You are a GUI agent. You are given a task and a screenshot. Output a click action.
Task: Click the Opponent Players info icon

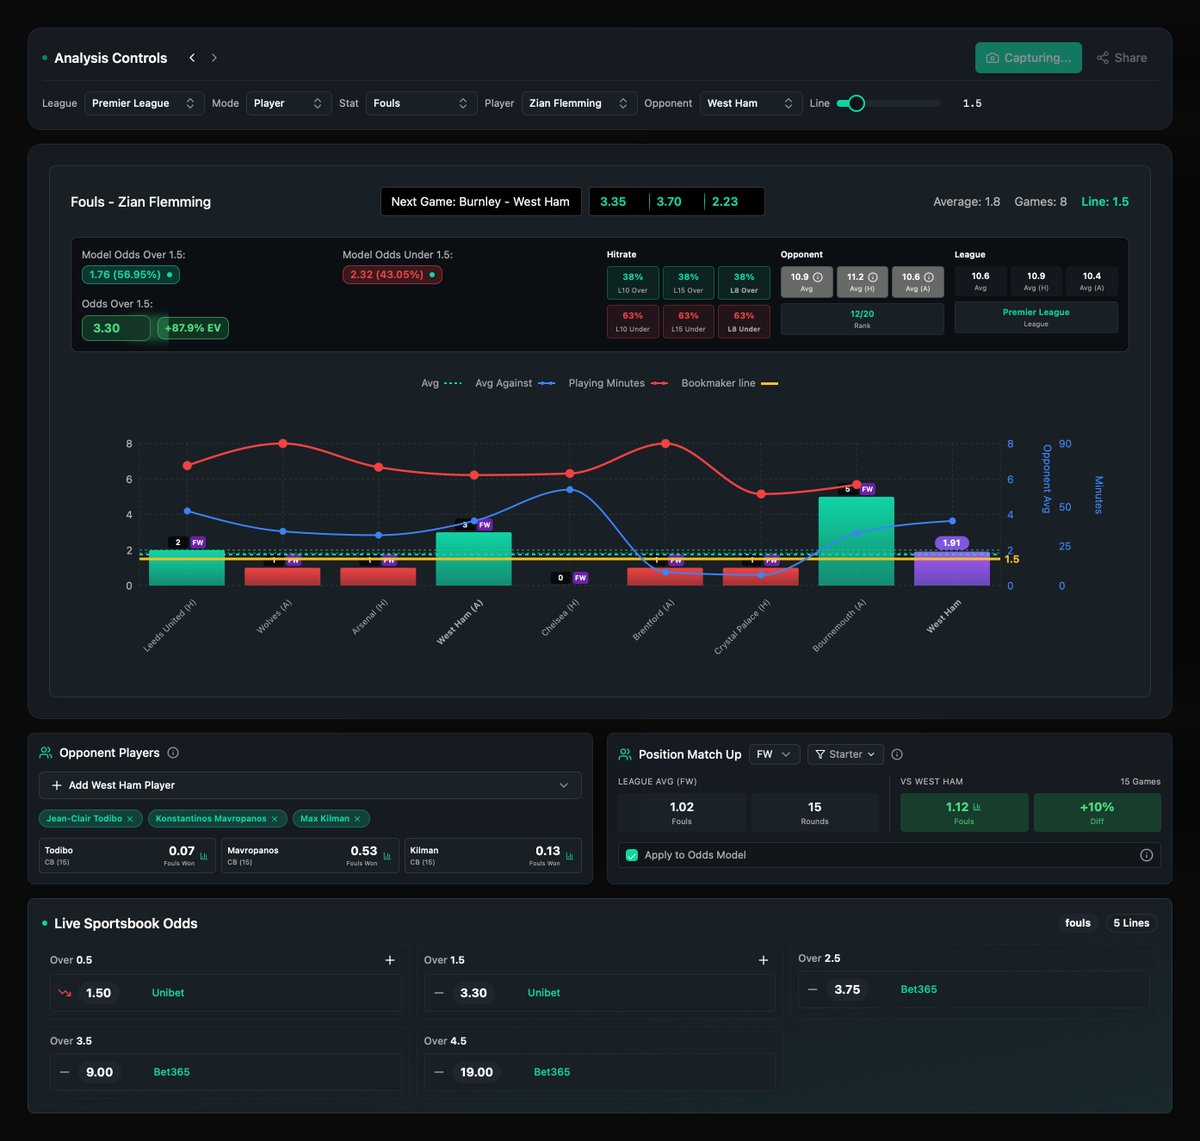point(173,753)
